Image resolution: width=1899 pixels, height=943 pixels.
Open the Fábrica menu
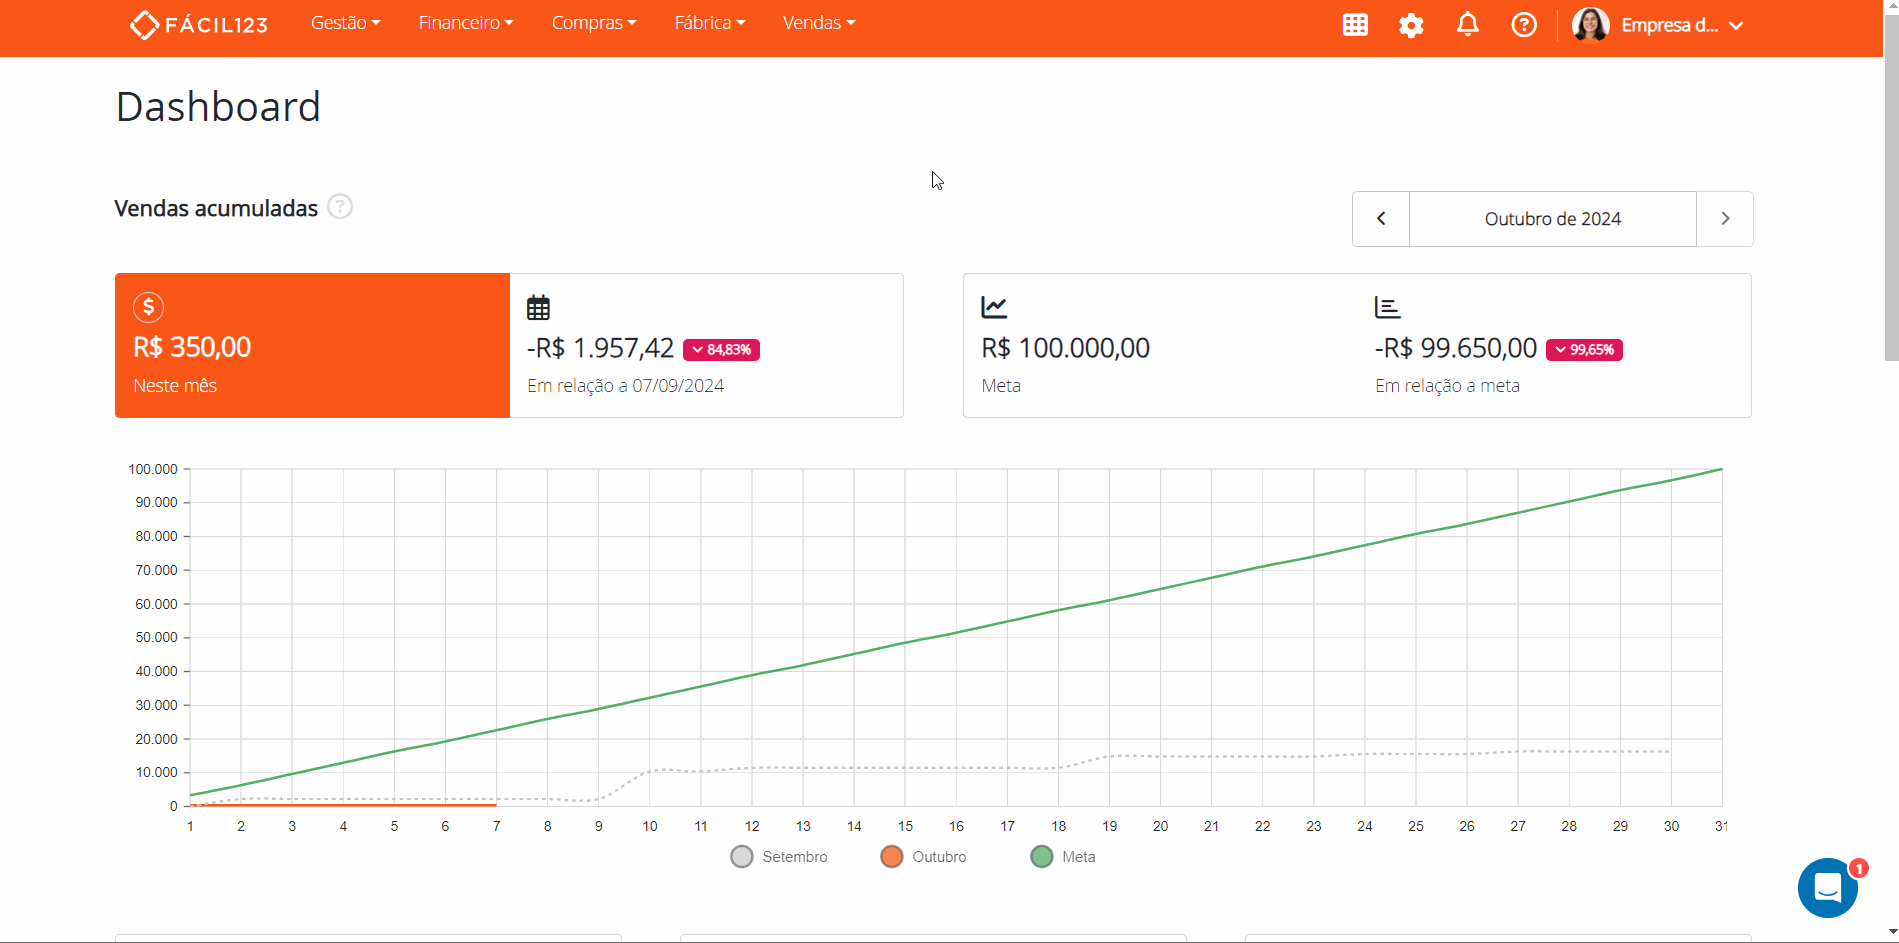[x=709, y=23]
